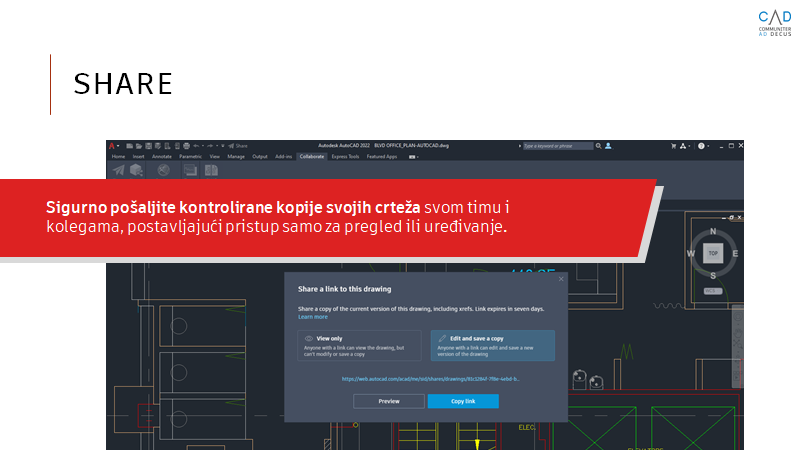Image resolution: width=800 pixels, height=450 pixels.
Task: Click the Traces ribbon icon
Action: click(190, 170)
